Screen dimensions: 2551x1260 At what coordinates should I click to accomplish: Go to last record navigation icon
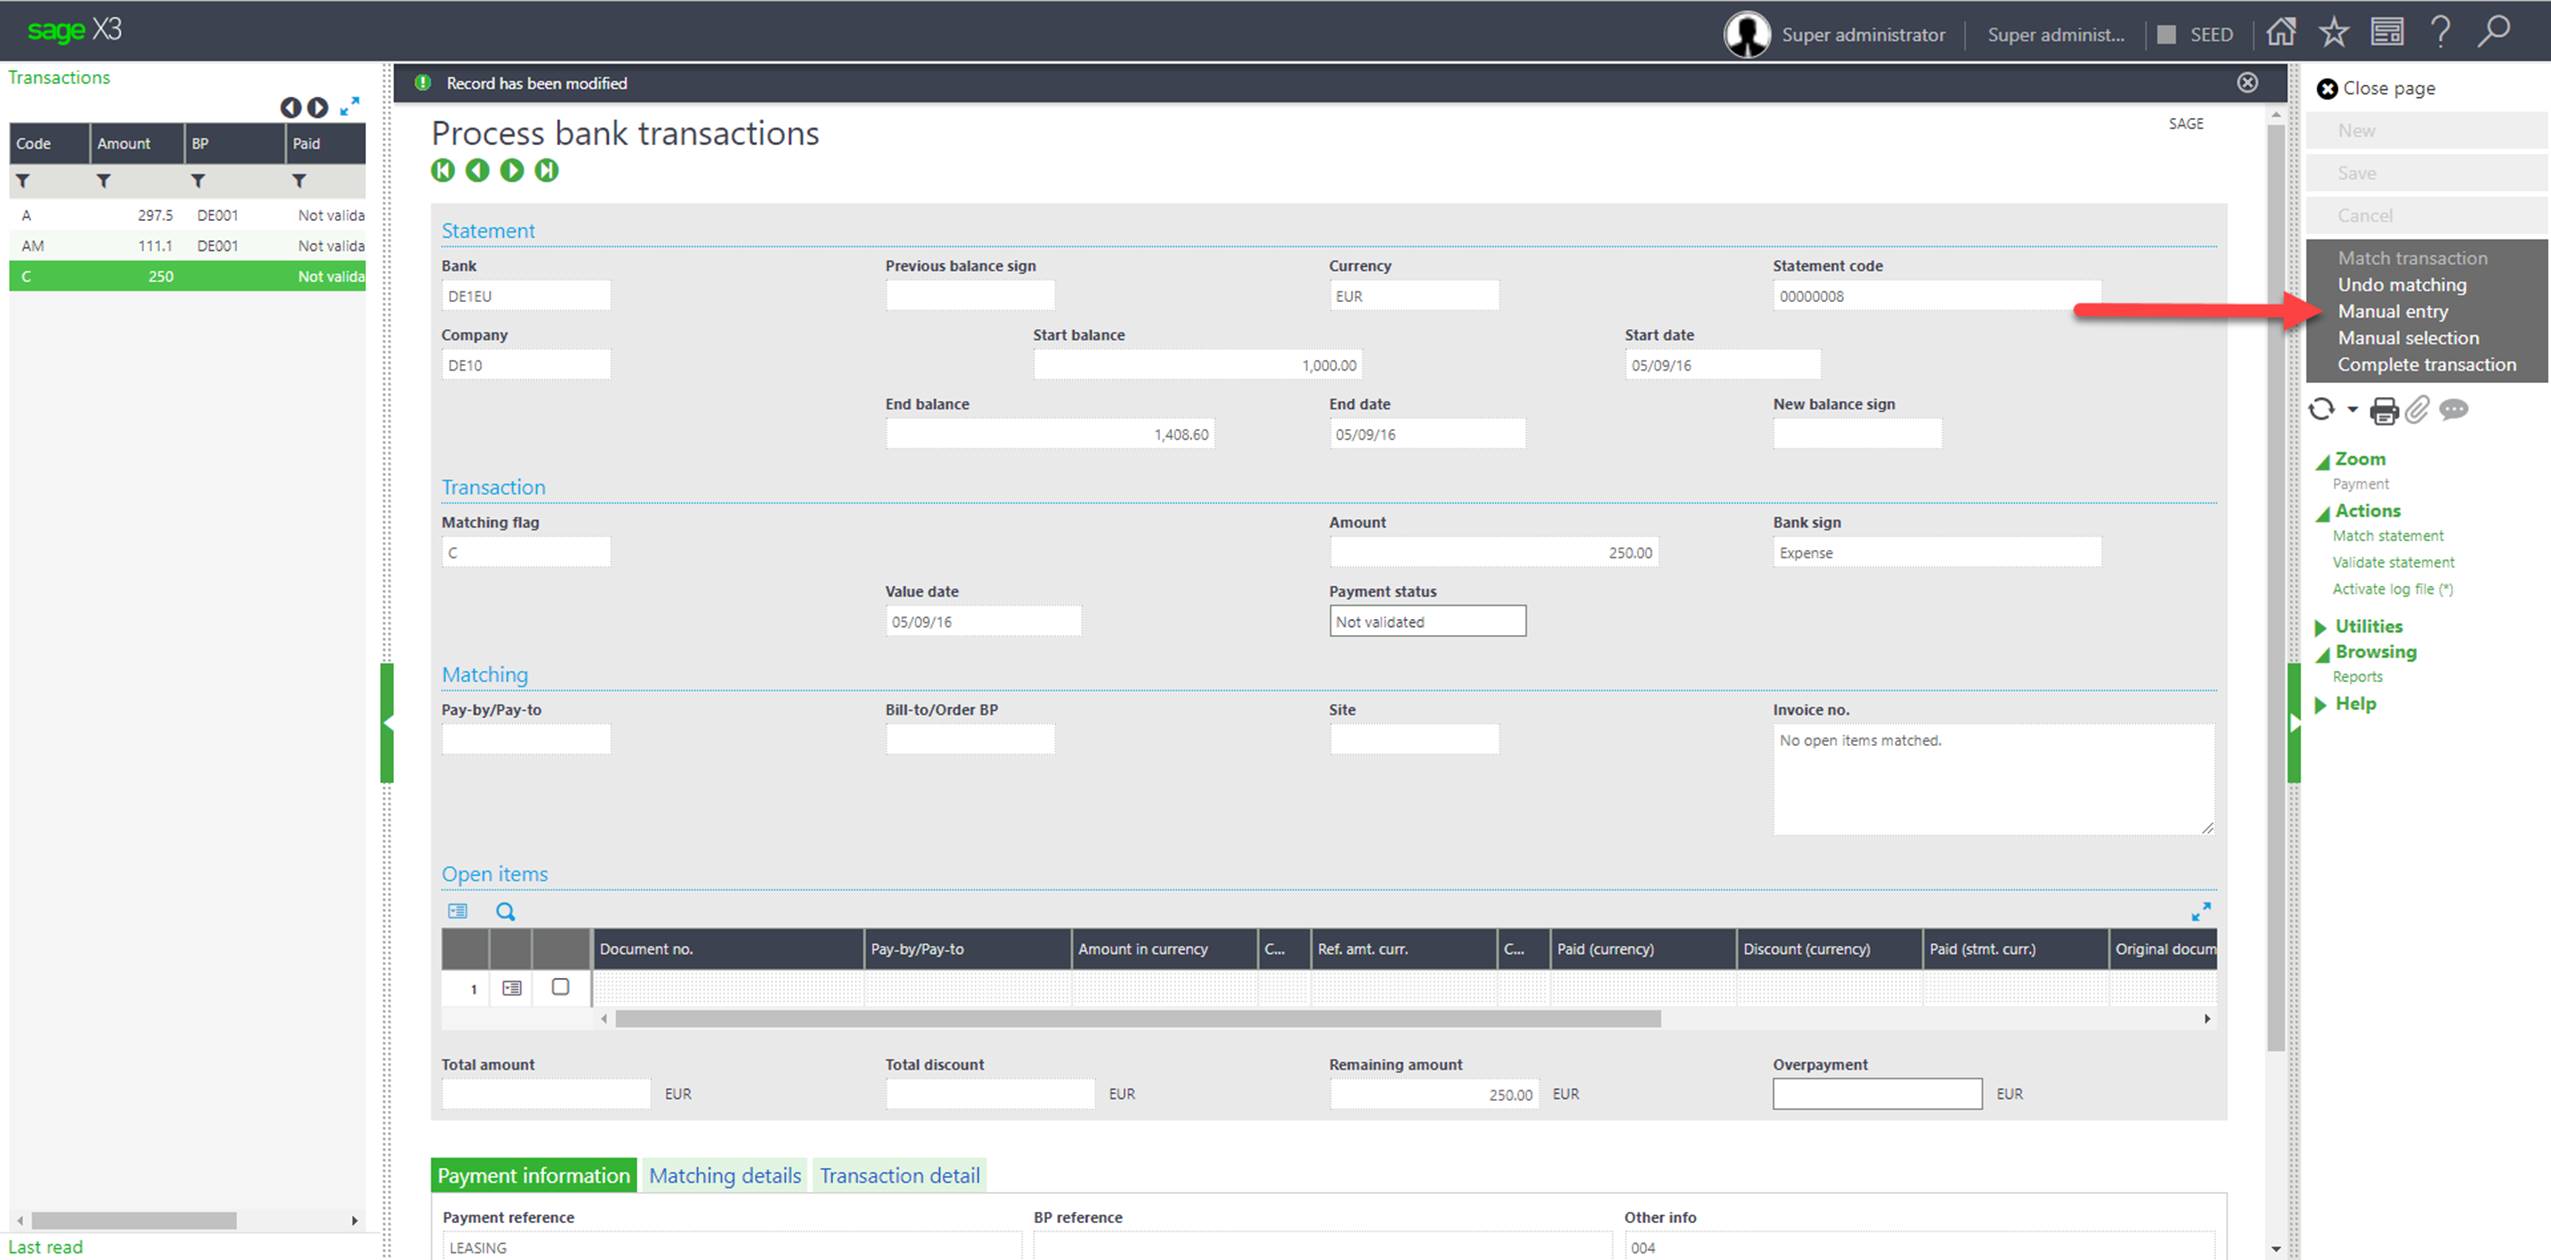[x=546, y=171]
